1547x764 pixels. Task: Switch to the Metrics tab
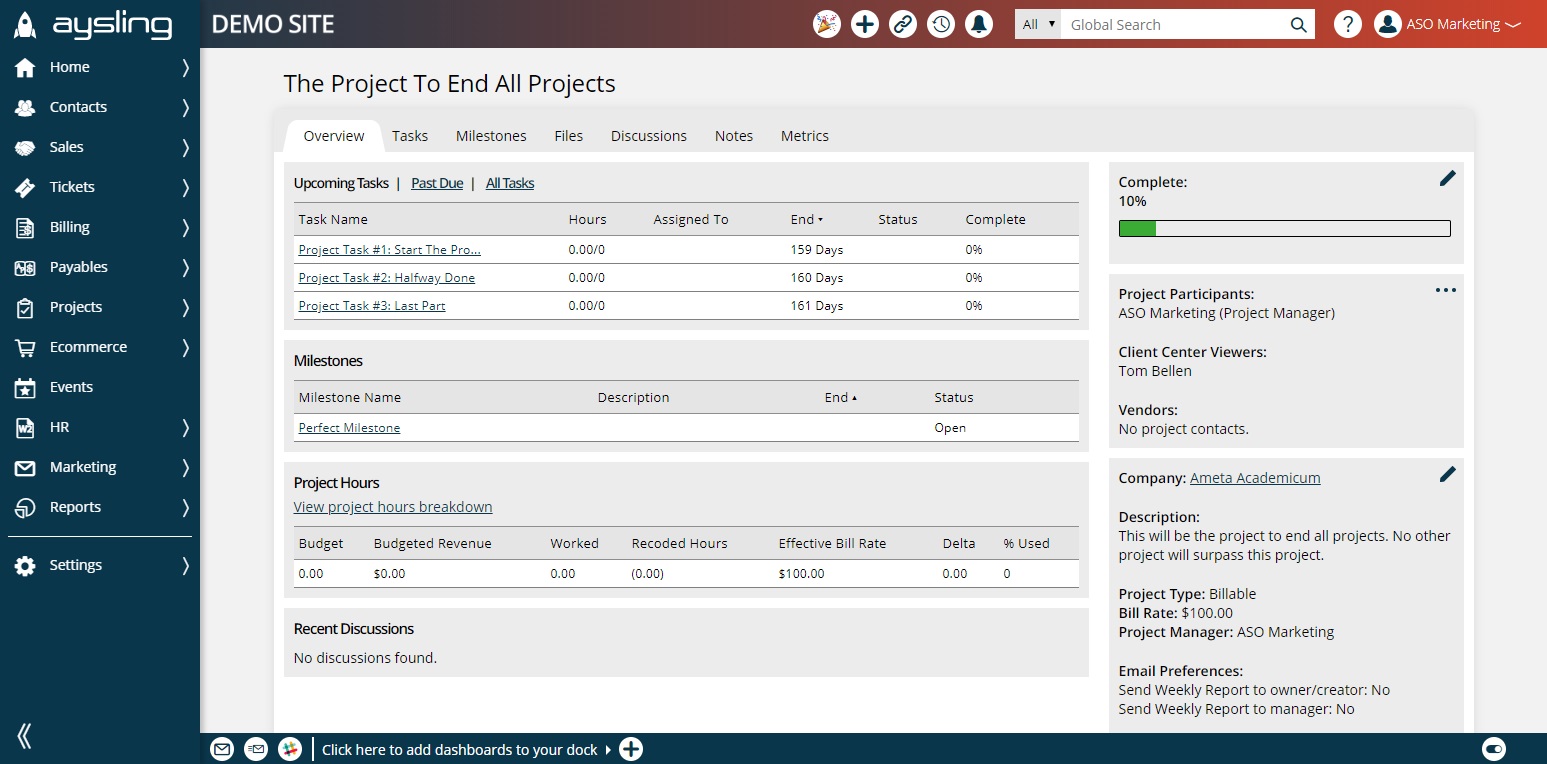coord(805,136)
